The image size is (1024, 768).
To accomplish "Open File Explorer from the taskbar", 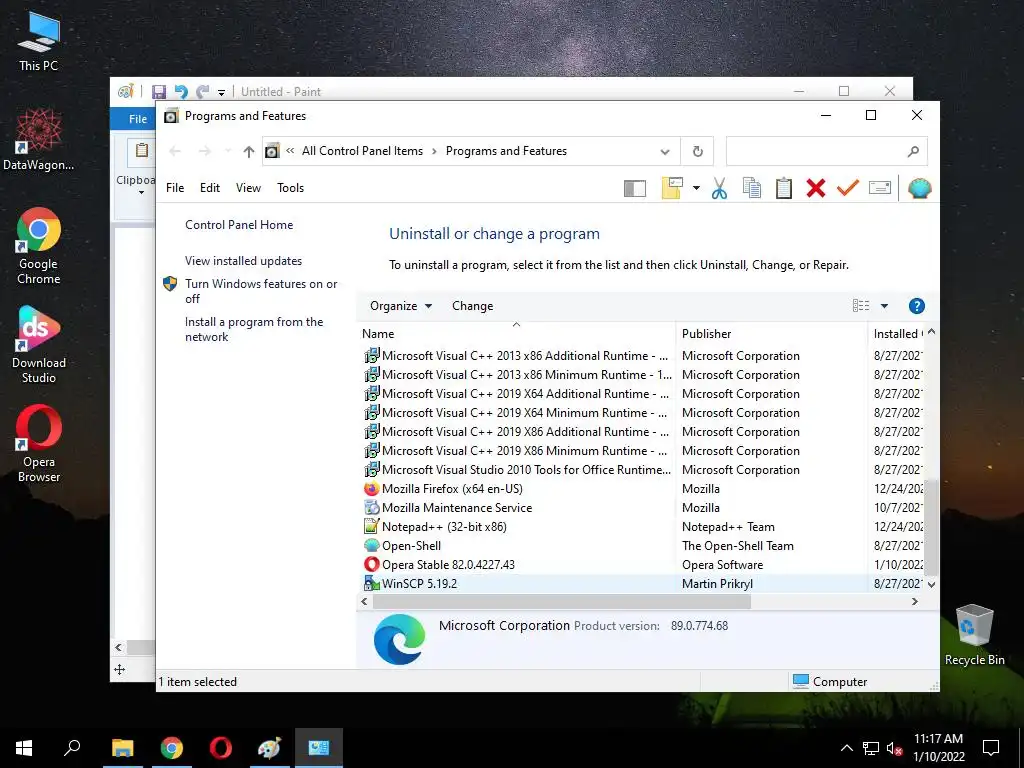I will [x=122, y=748].
